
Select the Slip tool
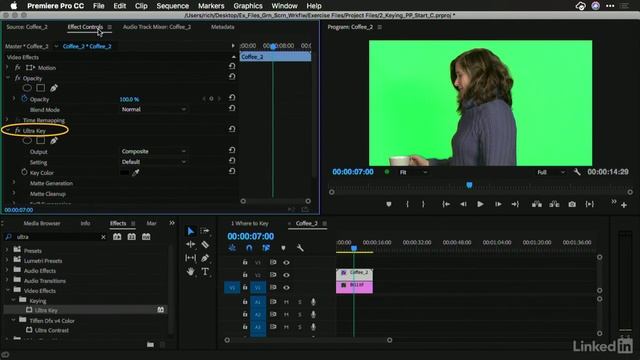[x=191, y=258]
